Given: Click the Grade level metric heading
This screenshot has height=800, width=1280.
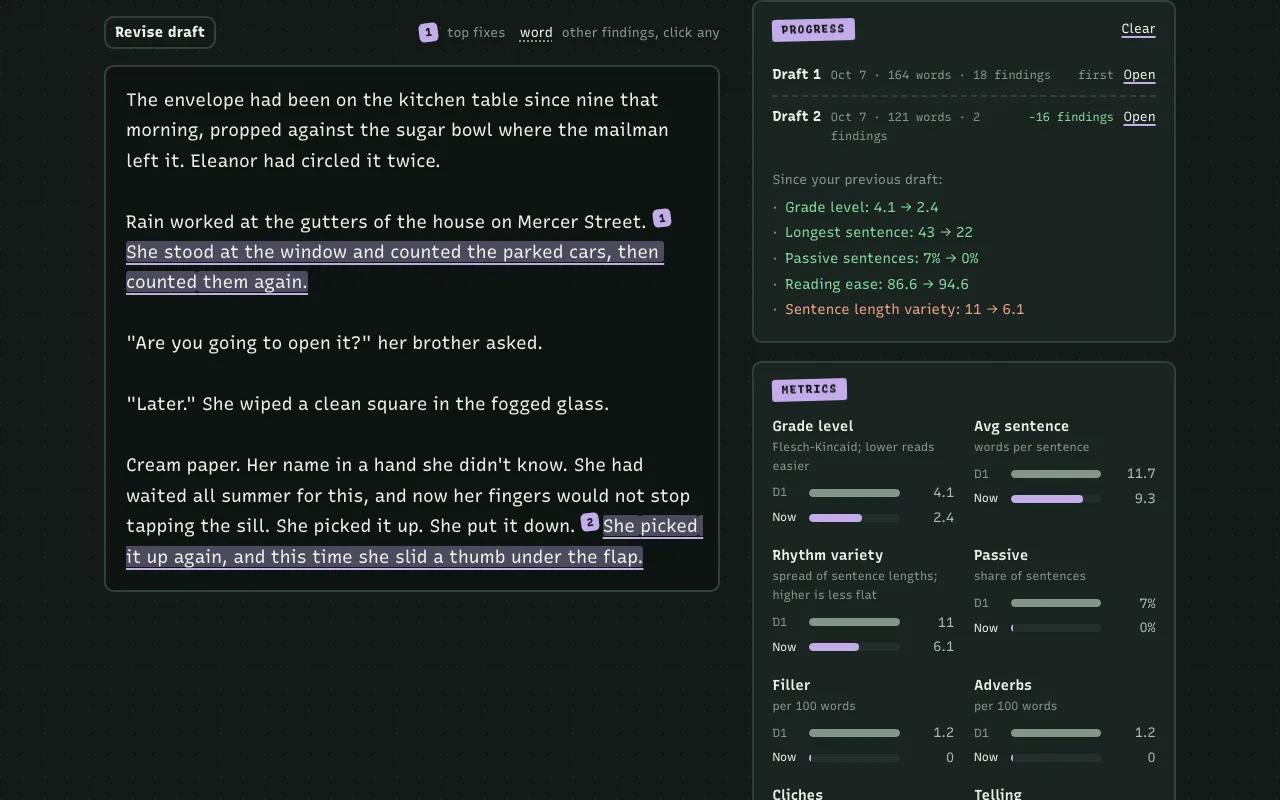Looking at the screenshot, I should (x=813, y=426).
